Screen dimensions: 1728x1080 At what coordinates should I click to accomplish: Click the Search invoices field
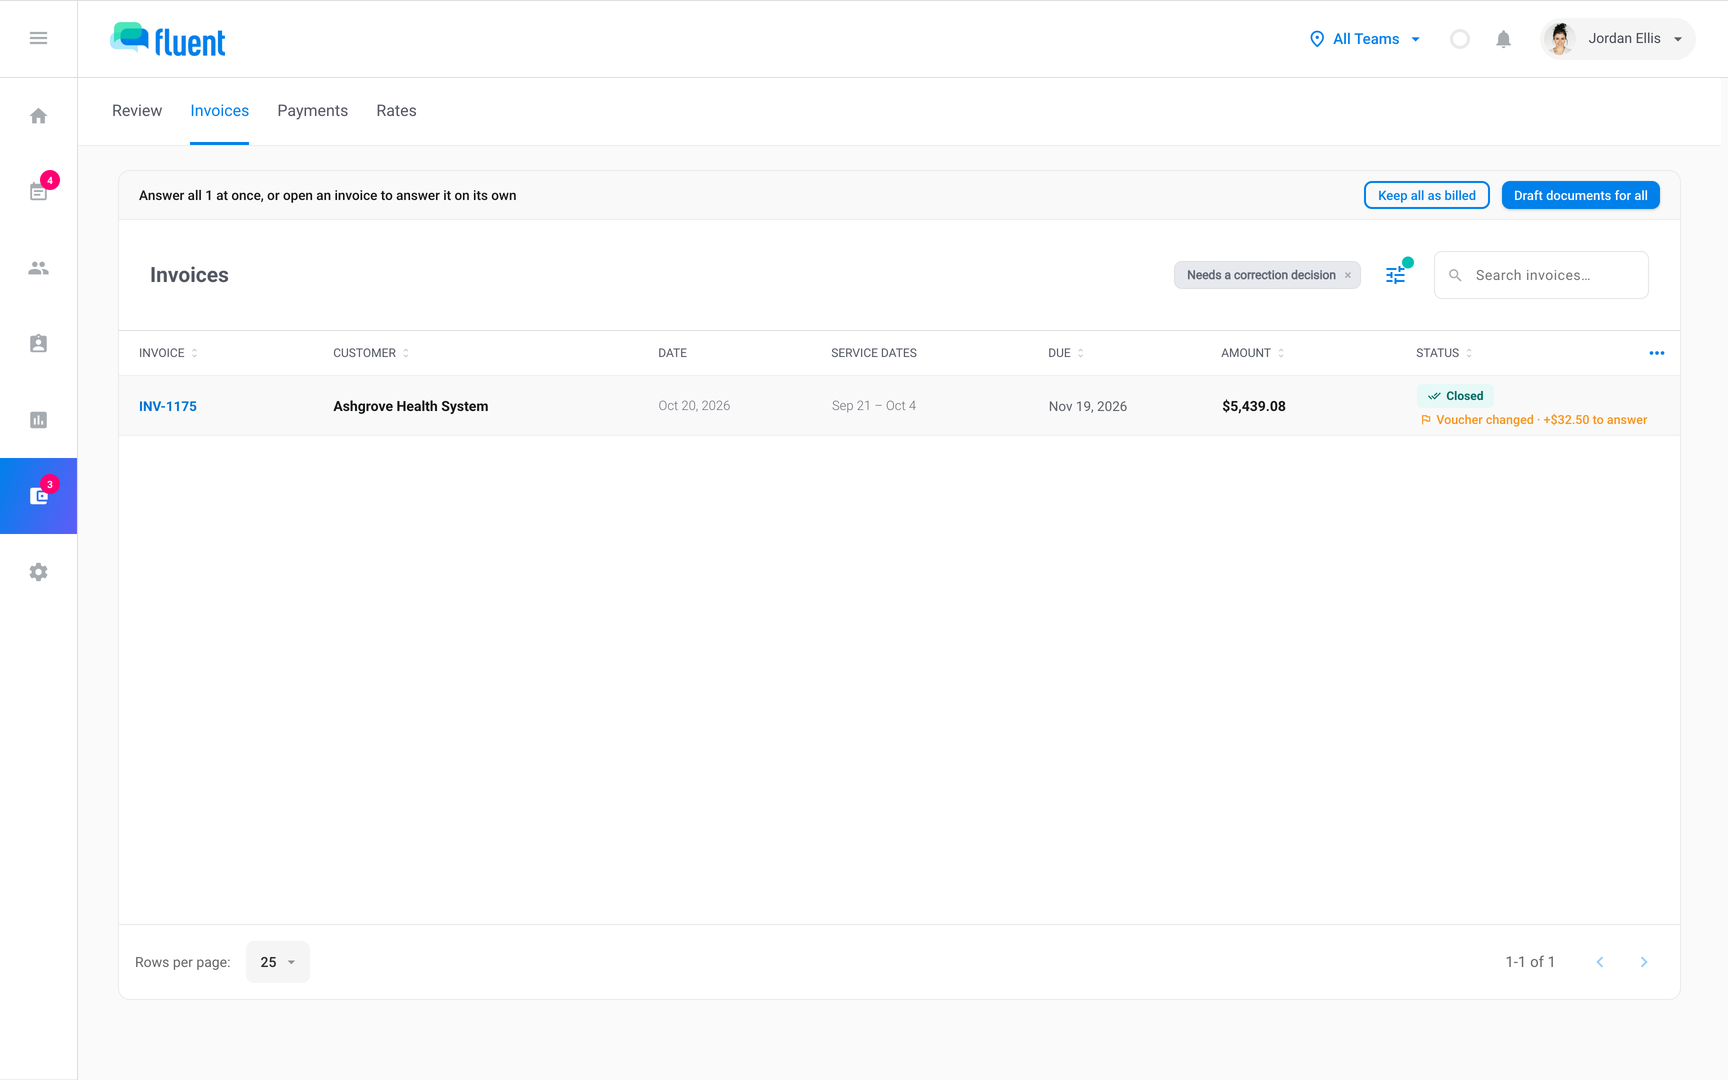point(1541,275)
